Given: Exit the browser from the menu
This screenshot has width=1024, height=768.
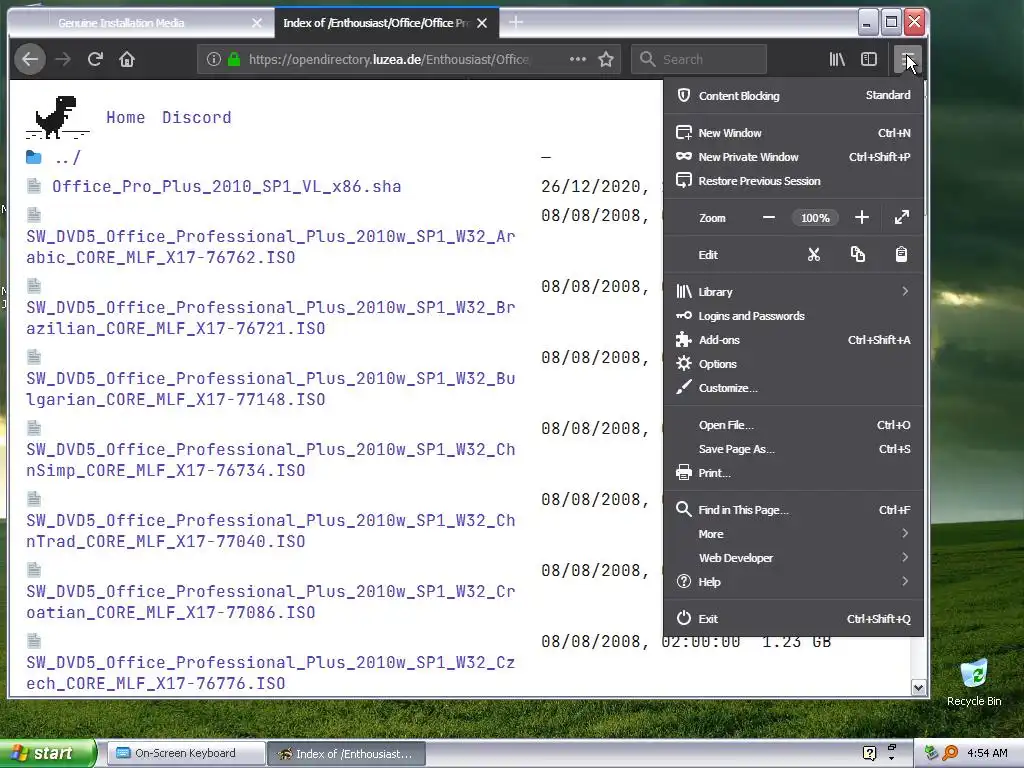Looking at the screenshot, I should [x=793, y=619].
